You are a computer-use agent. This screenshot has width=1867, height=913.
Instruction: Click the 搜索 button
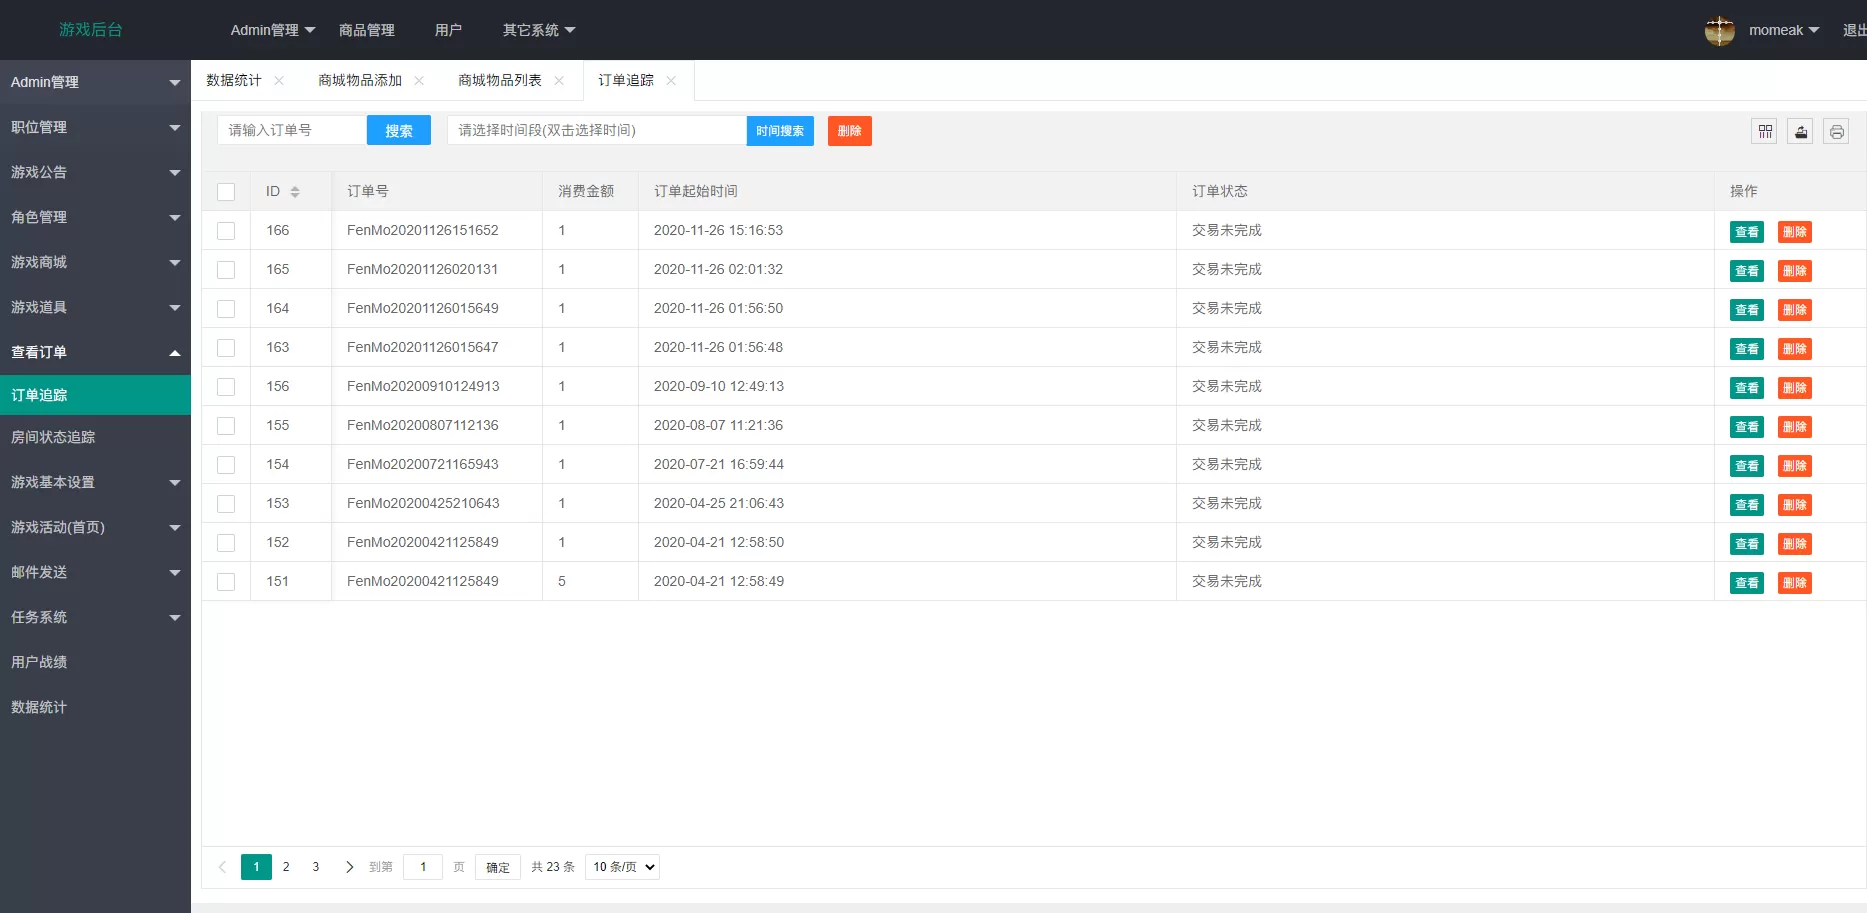398,130
